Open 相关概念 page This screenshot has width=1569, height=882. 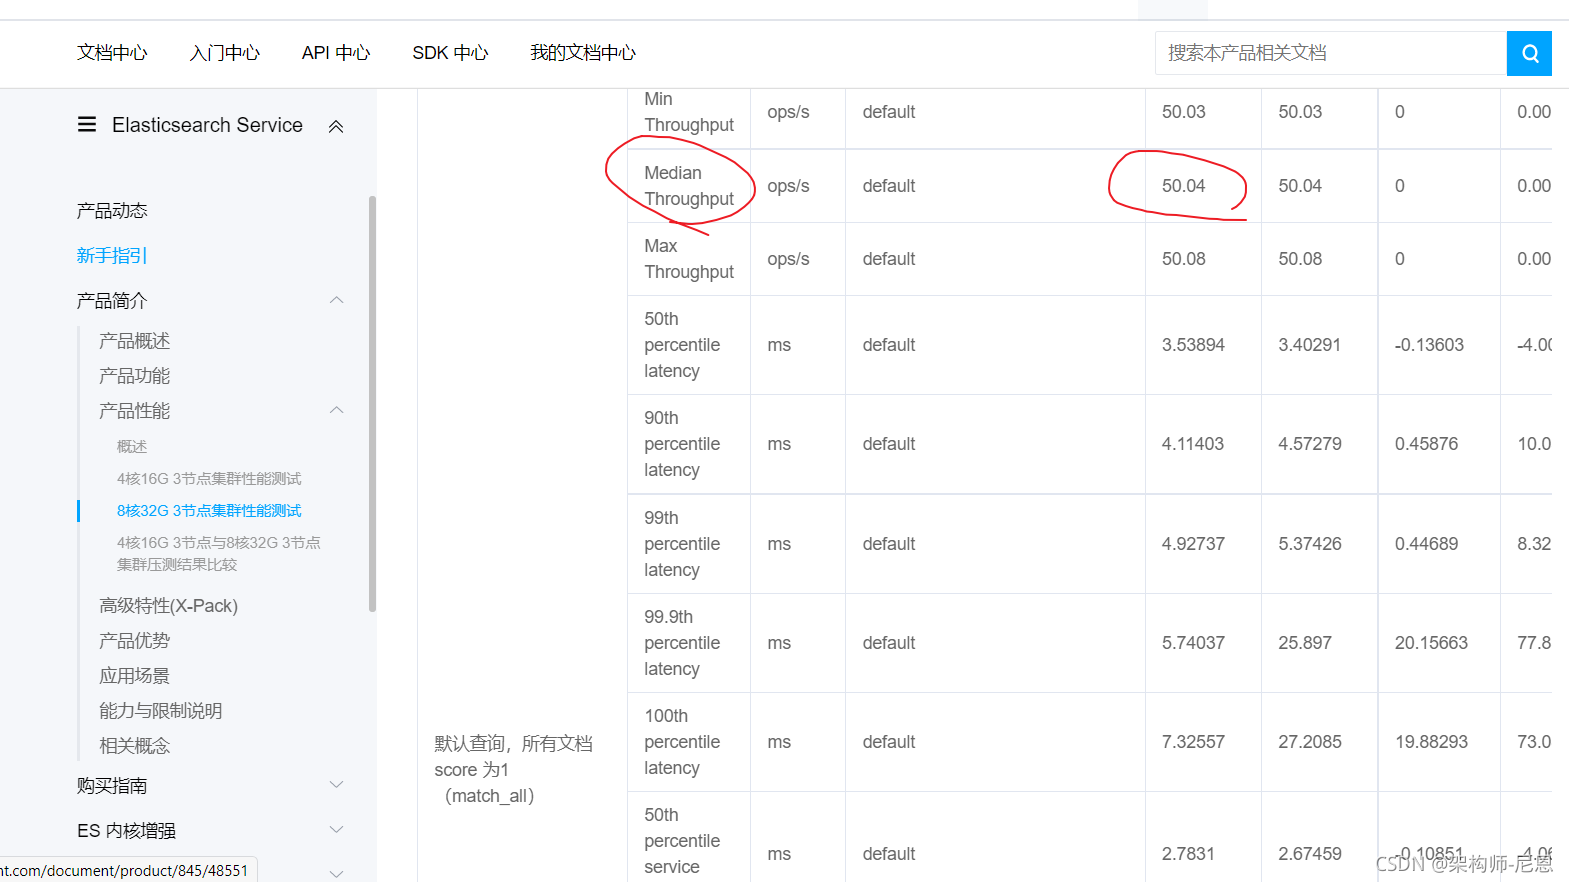tap(135, 746)
